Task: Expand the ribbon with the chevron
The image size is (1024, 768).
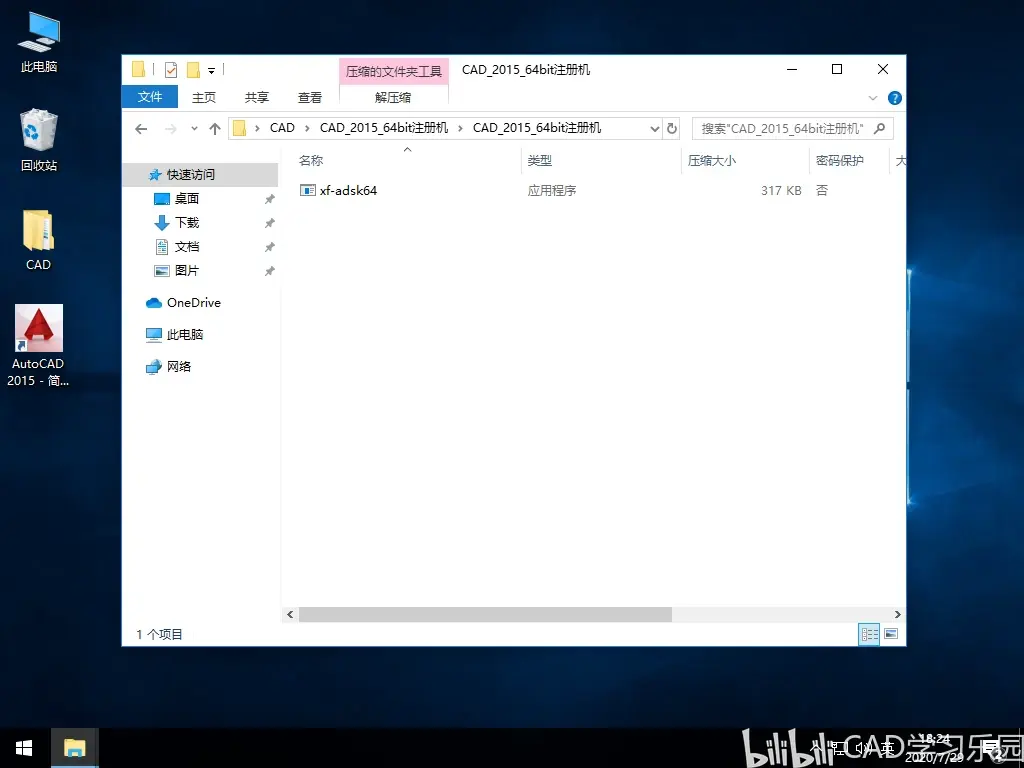Action: click(x=873, y=98)
